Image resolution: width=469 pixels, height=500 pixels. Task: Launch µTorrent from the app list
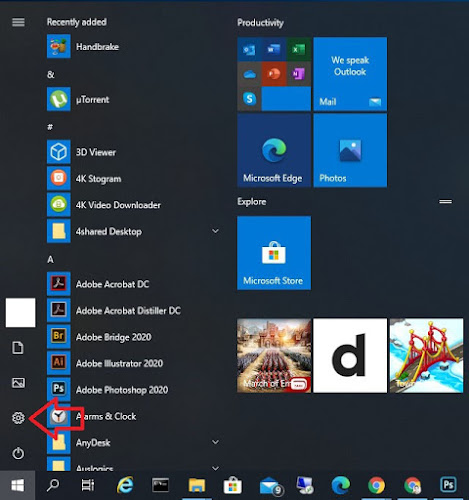[x=133, y=99]
